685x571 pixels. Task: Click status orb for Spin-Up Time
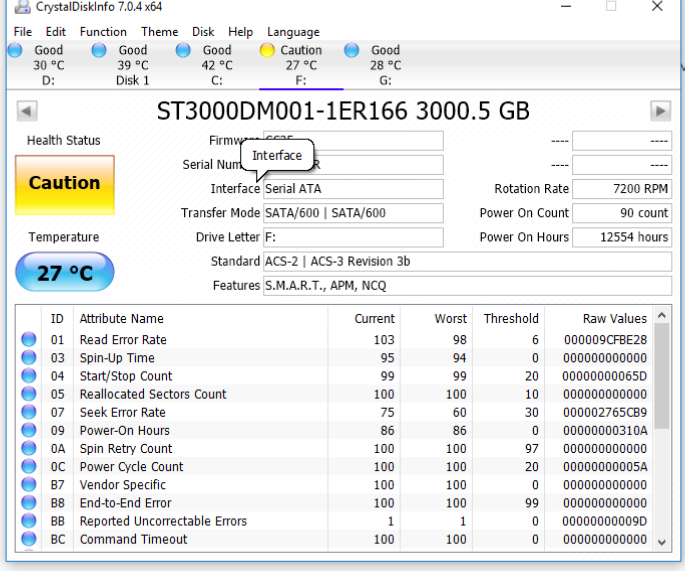tap(29, 357)
